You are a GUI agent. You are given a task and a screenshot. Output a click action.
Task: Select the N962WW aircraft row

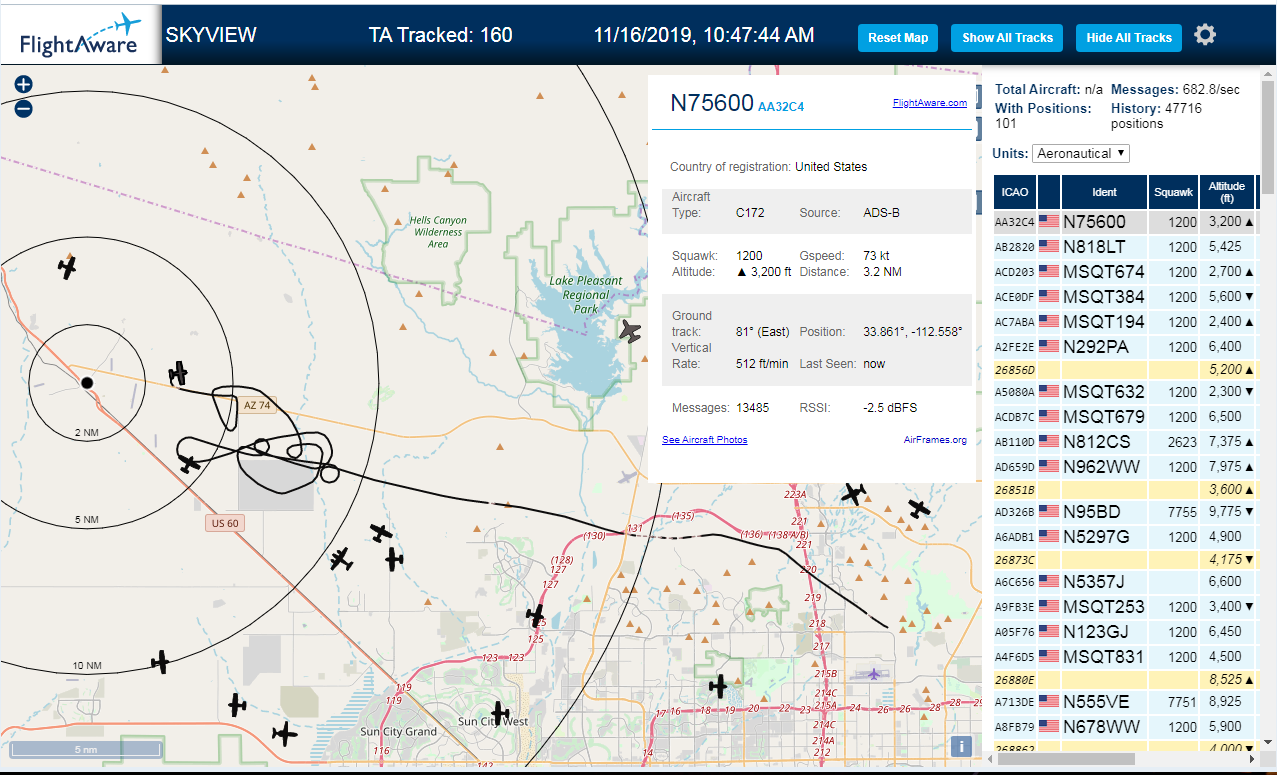1125,467
